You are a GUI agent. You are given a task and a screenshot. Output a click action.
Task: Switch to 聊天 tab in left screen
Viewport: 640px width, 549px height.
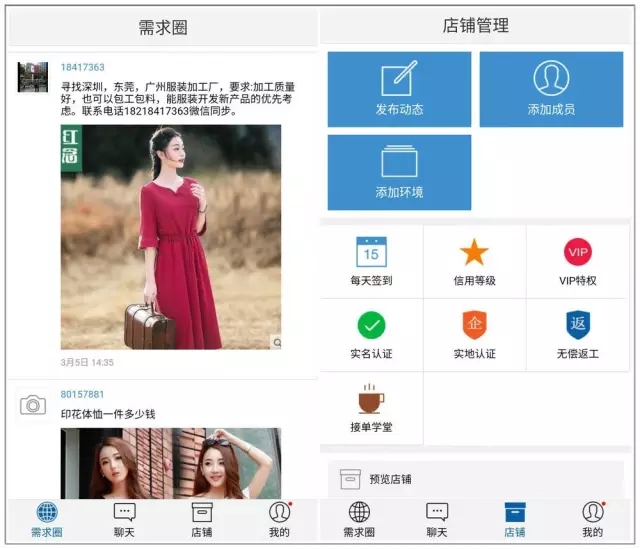[124, 520]
